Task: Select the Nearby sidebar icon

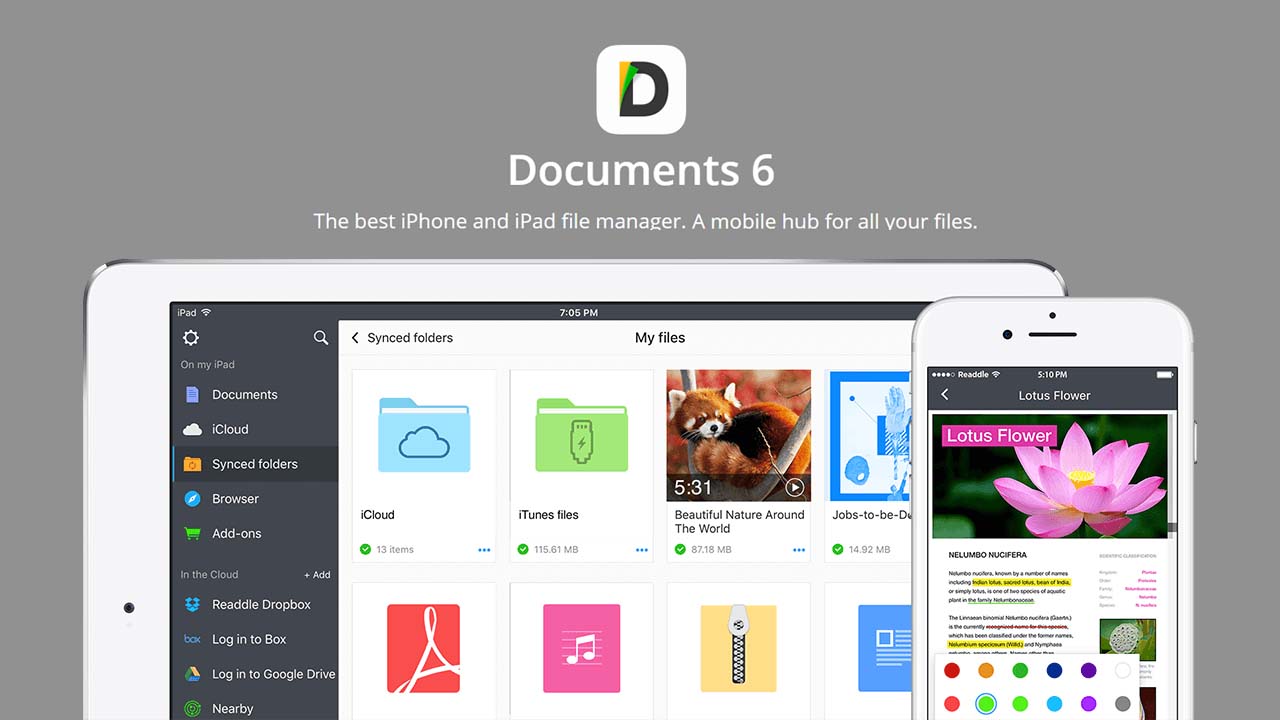Action: (x=191, y=708)
